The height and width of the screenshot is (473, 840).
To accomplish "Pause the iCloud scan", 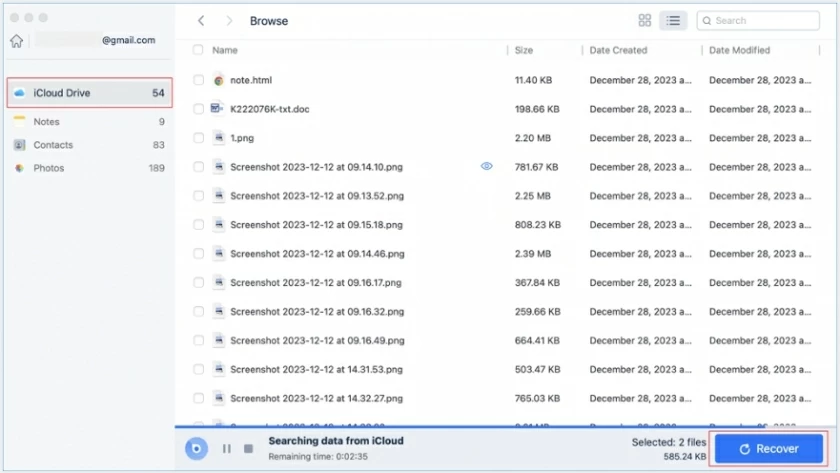I will click(226, 449).
